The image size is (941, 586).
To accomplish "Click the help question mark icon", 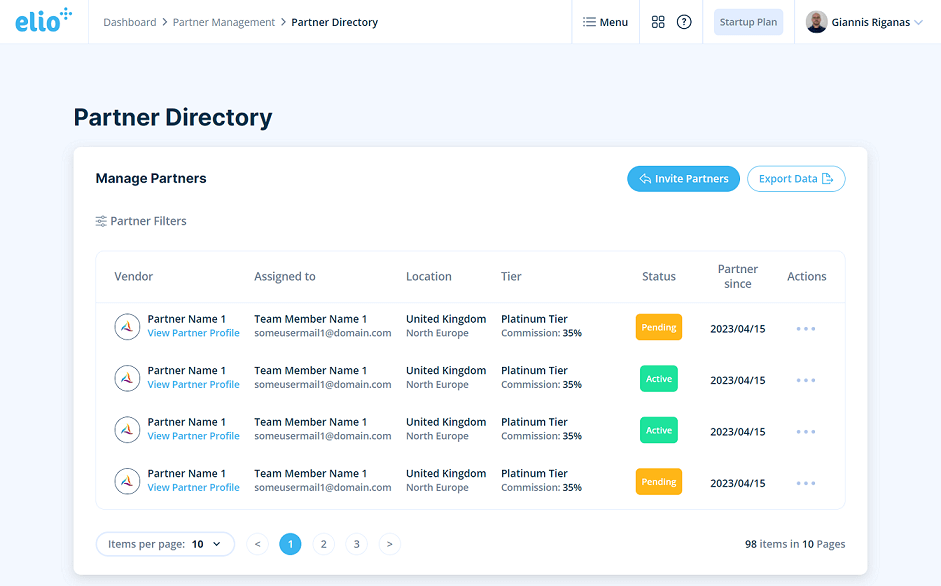I will coord(684,21).
